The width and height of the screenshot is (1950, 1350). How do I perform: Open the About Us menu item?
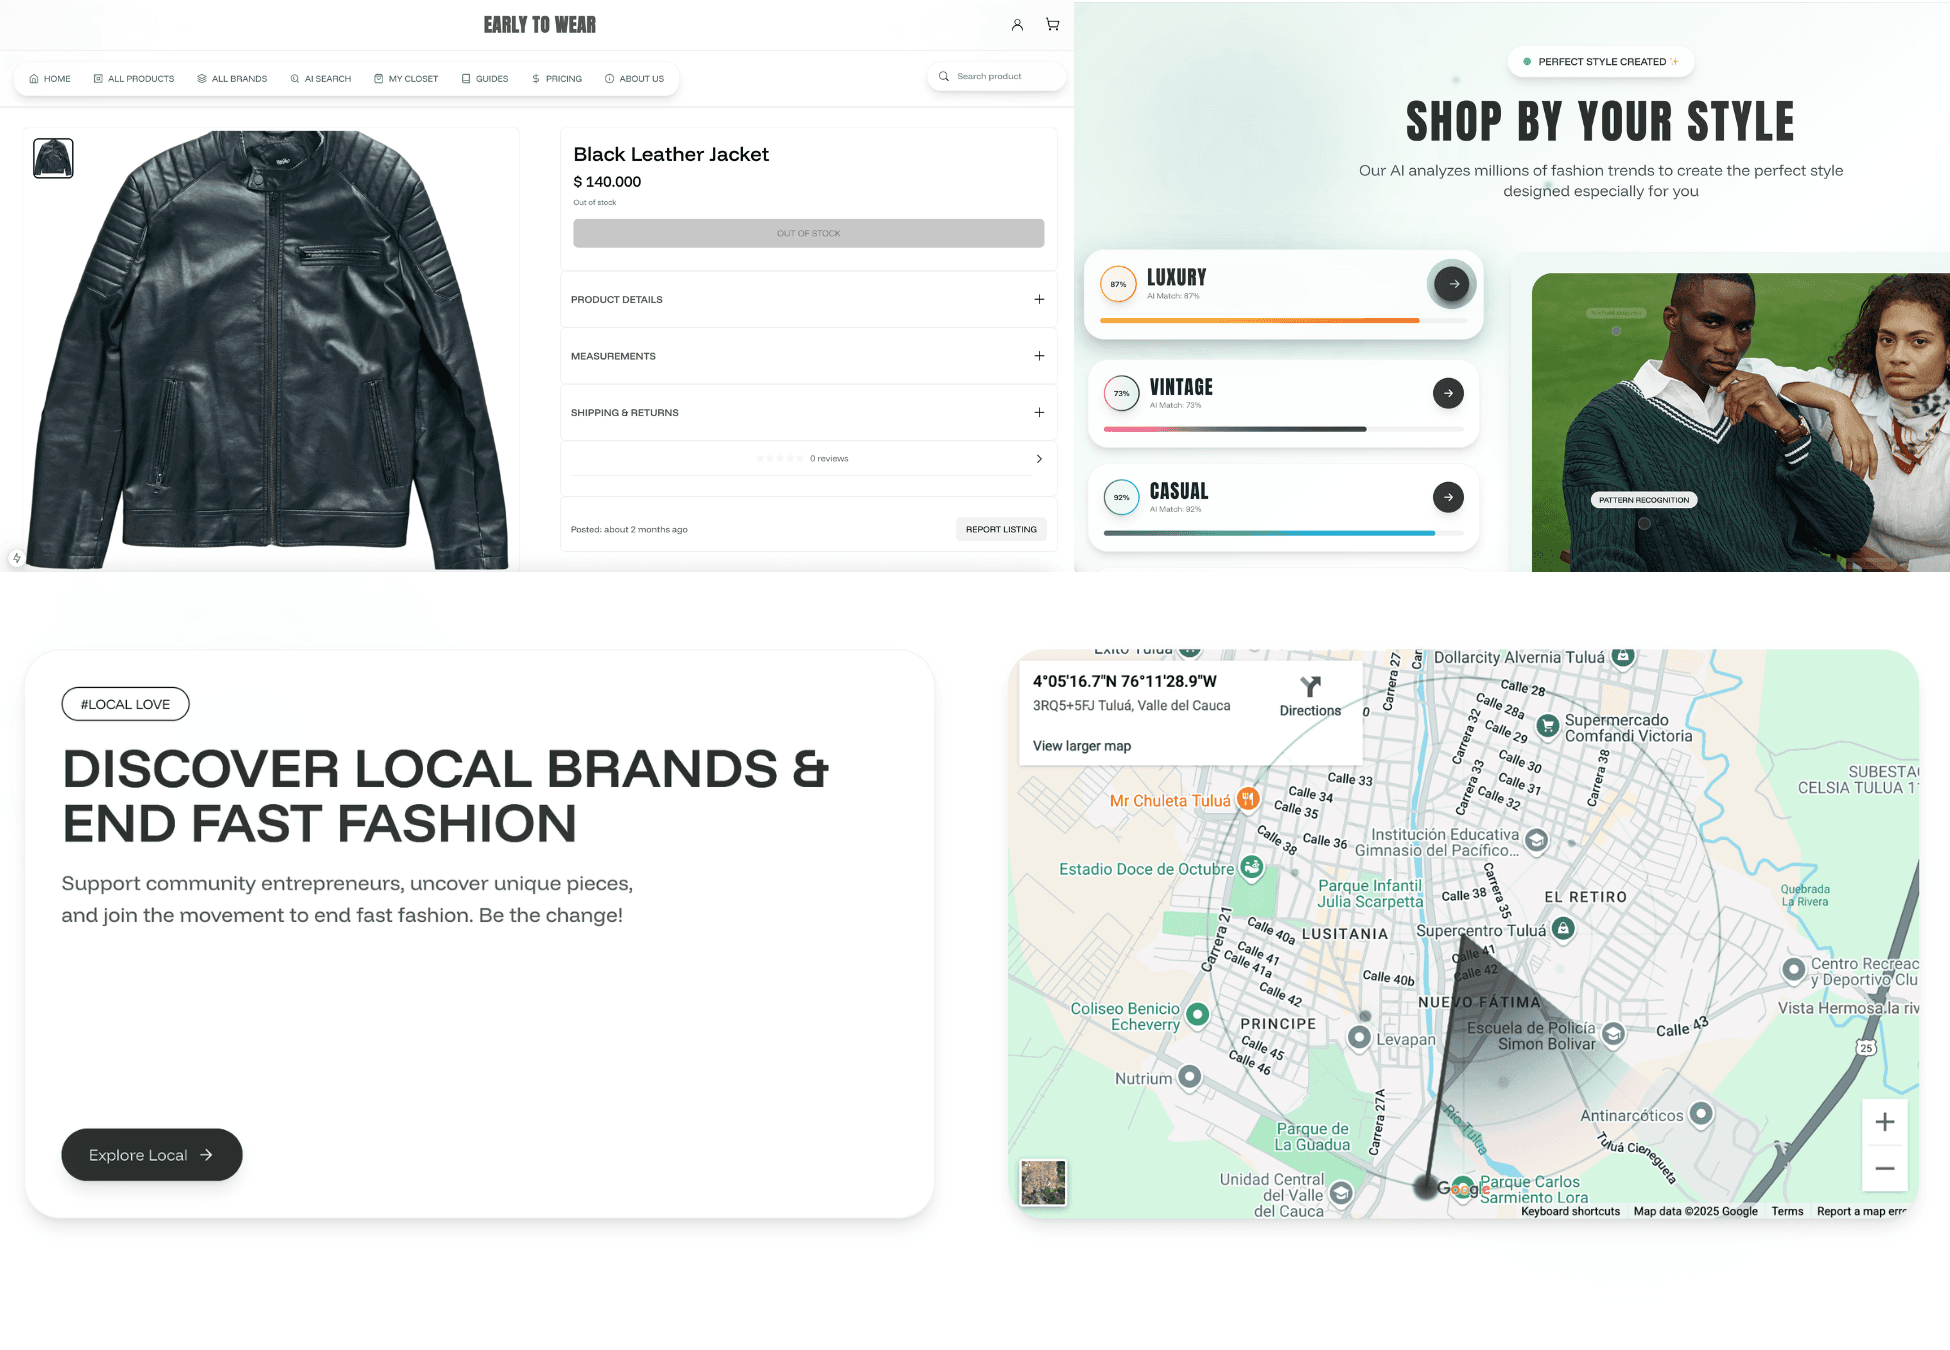(634, 79)
